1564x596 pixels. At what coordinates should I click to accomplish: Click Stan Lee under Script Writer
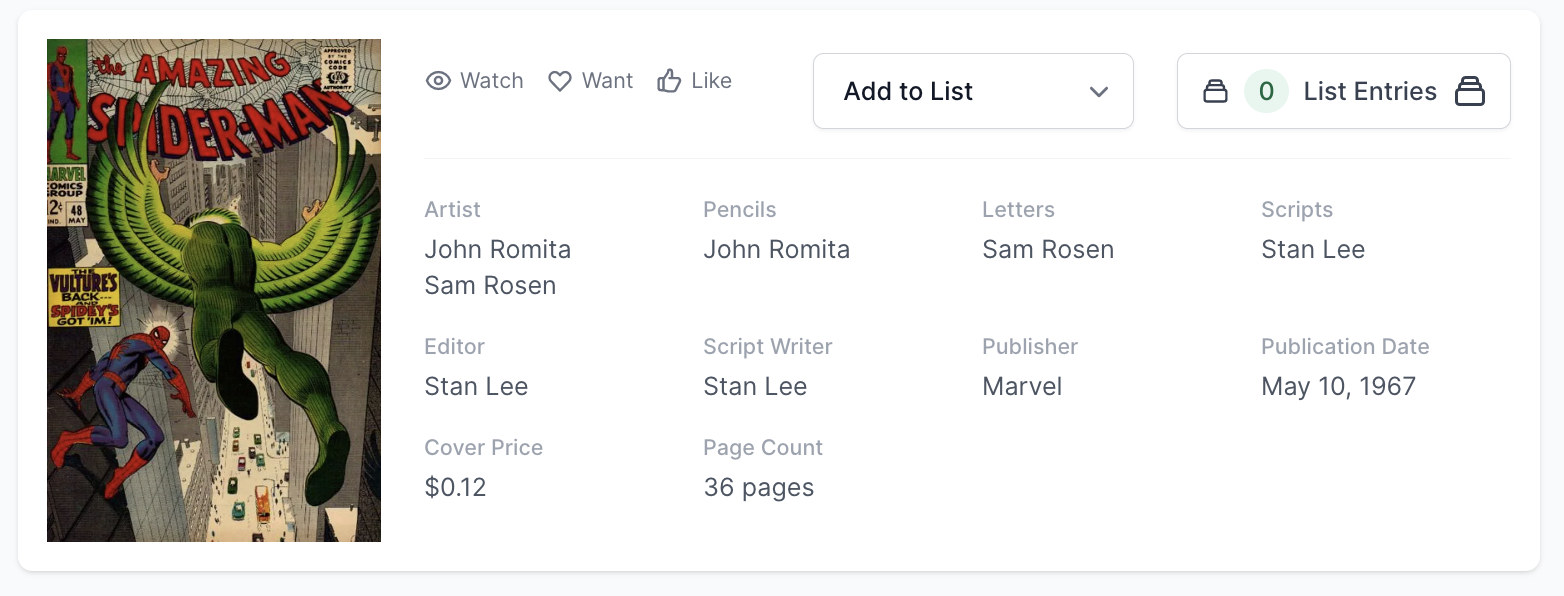pyautogui.click(x=755, y=386)
